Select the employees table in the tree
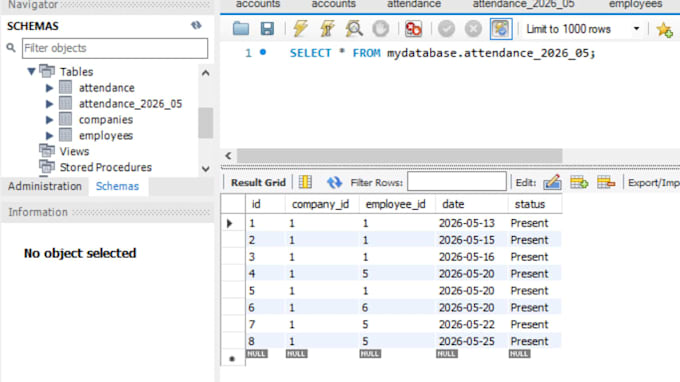Viewport: 680px width, 382px height. tap(105, 136)
